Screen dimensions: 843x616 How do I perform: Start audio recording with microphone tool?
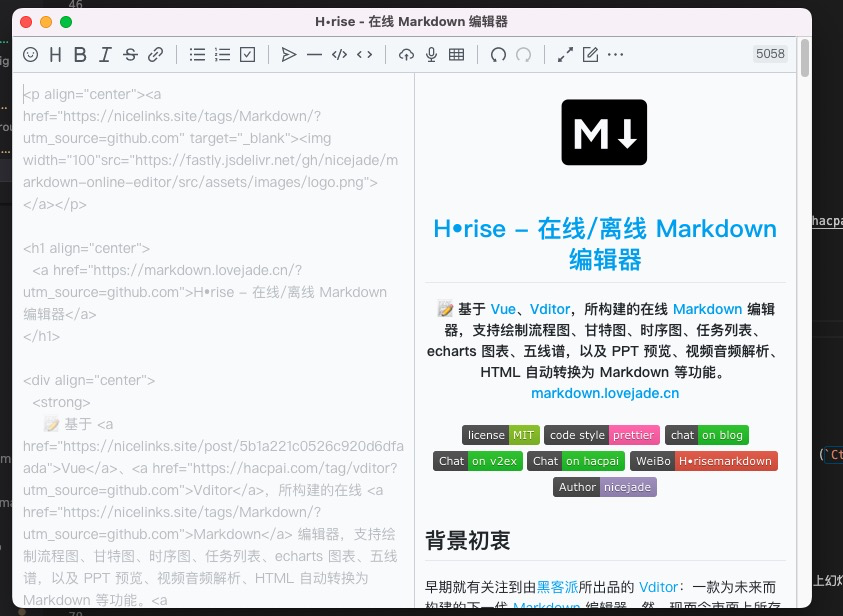(x=431, y=55)
